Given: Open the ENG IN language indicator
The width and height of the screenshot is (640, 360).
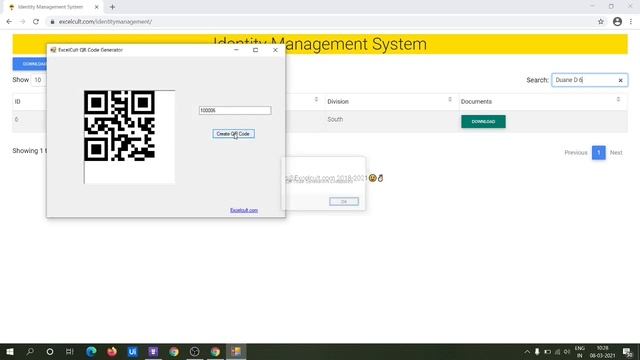Looking at the screenshot, I should 580,351.
